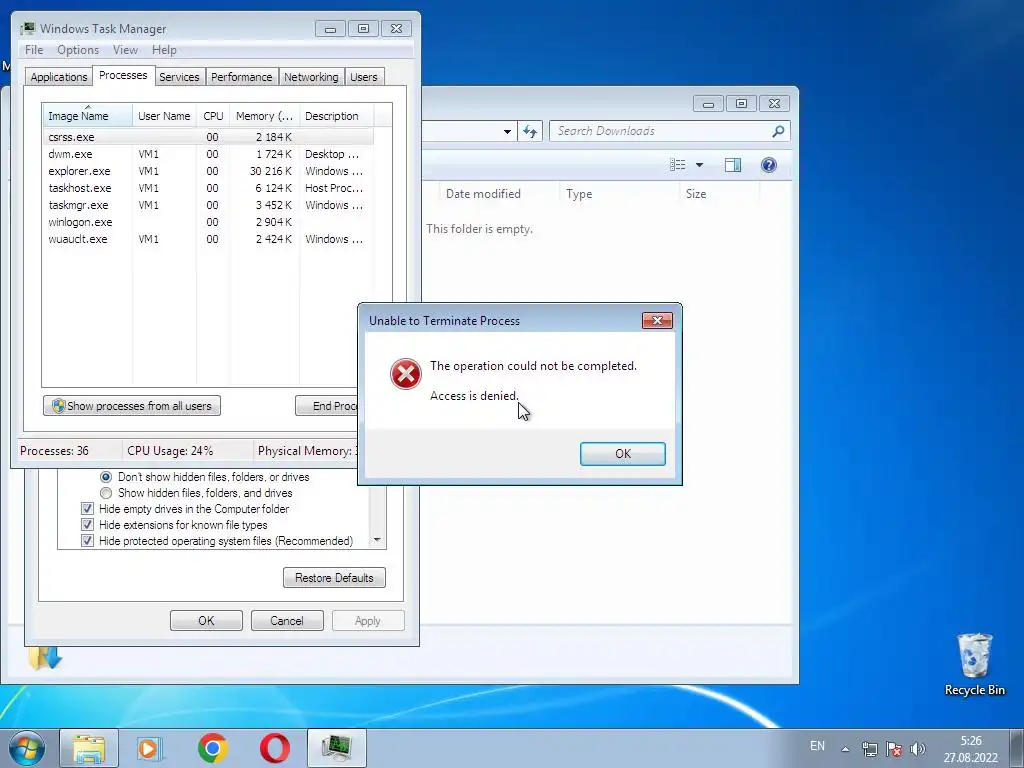The image size is (1024, 768).
Task: Open the View menu in Task Manager
Action: [x=125, y=50]
